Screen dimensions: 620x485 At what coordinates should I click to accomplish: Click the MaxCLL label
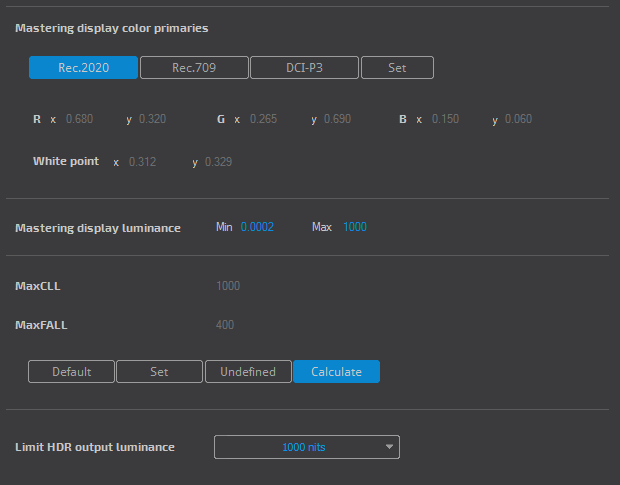point(38,286)
